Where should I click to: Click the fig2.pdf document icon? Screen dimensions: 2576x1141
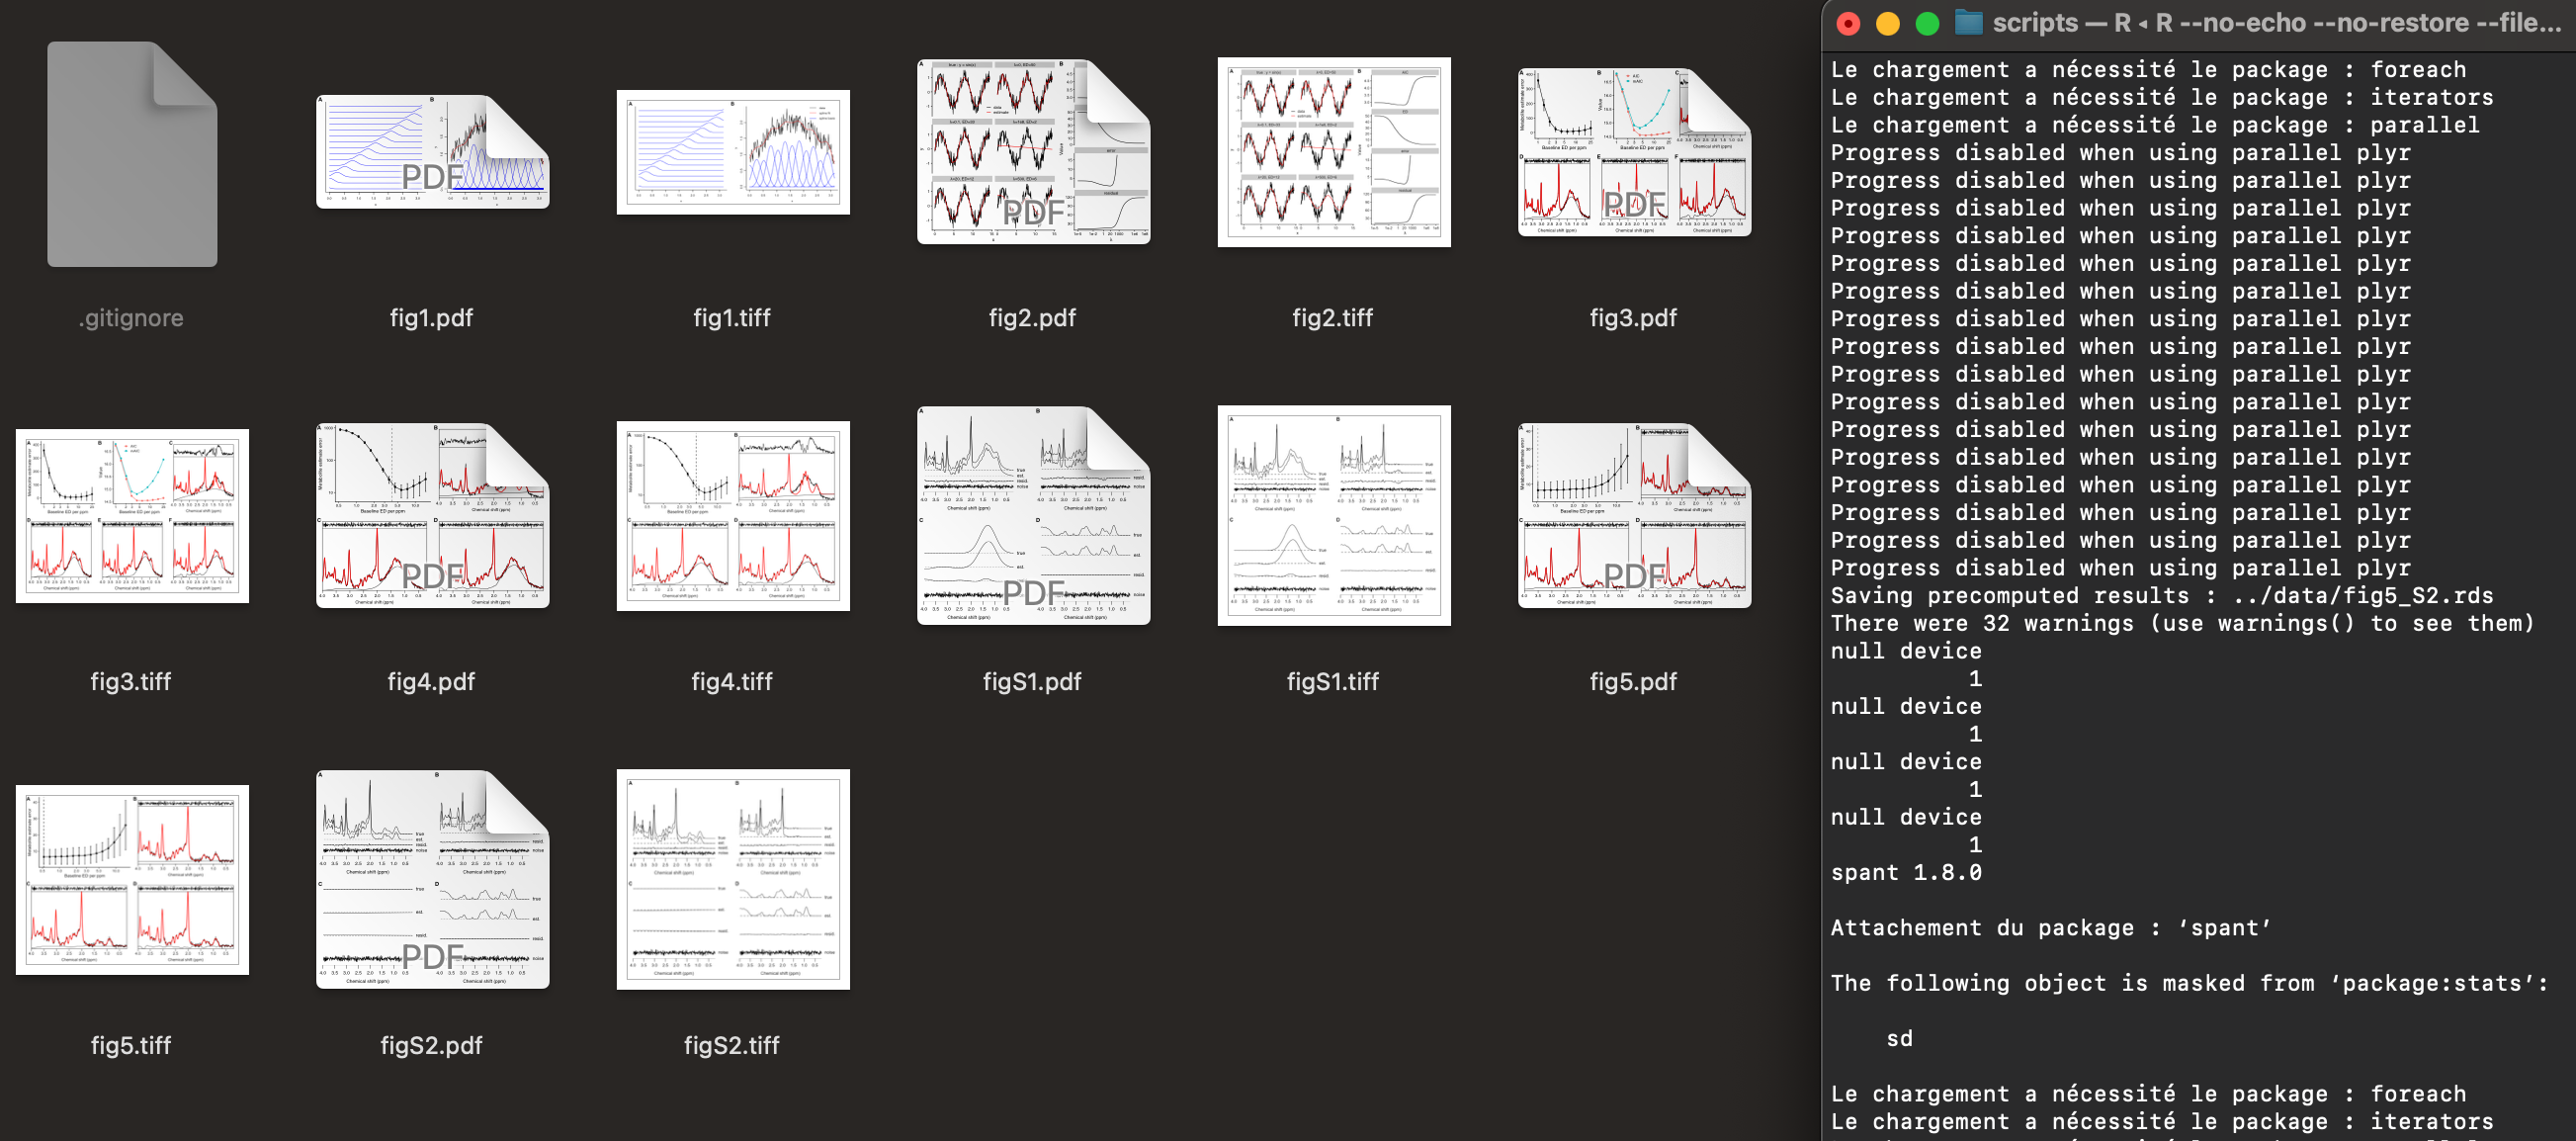[x=1032, y=152]
